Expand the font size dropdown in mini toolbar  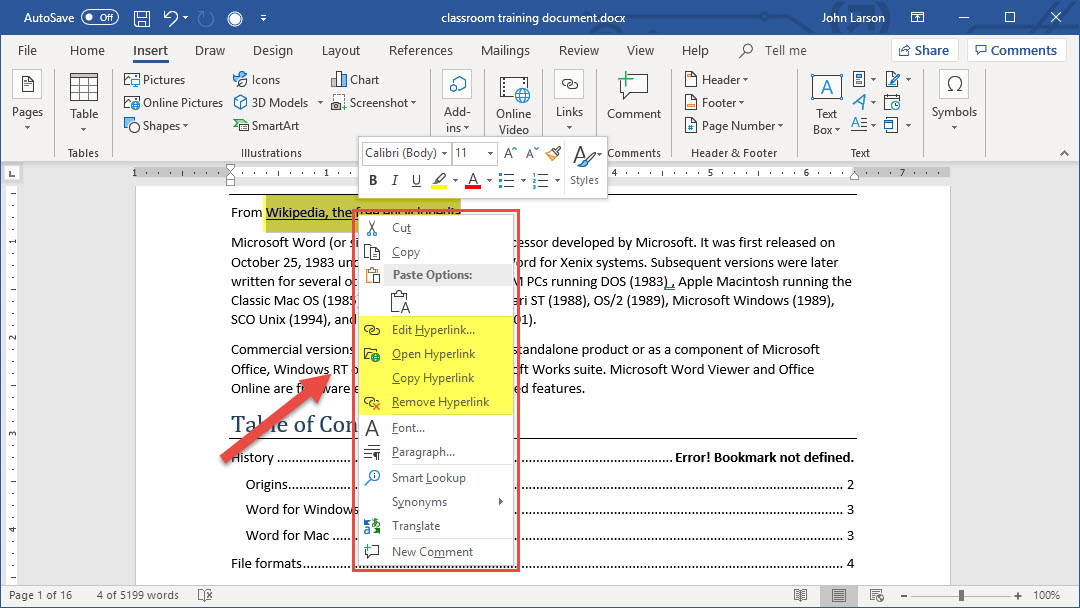[x=490, y=153]
